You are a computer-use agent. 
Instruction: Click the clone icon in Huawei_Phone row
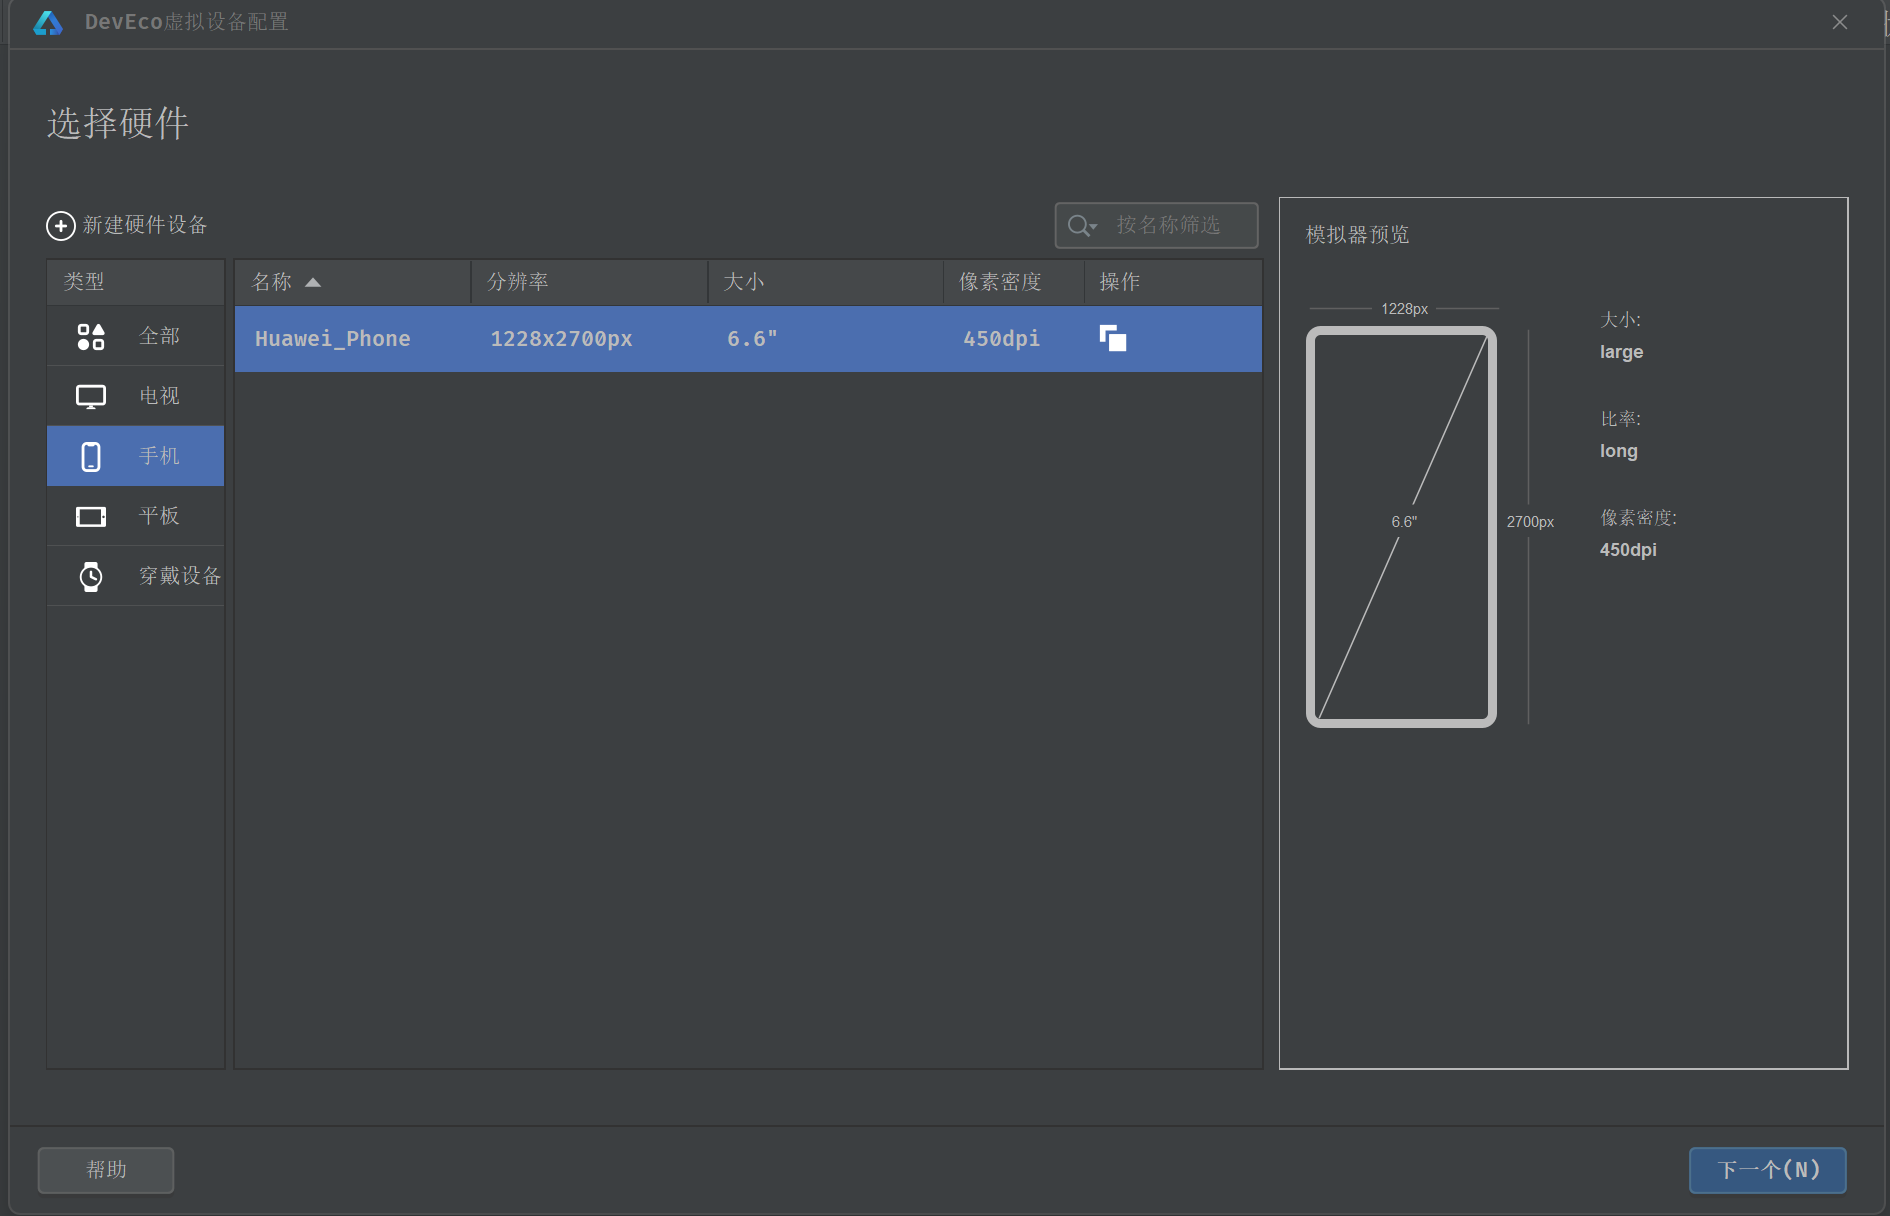1113,339
